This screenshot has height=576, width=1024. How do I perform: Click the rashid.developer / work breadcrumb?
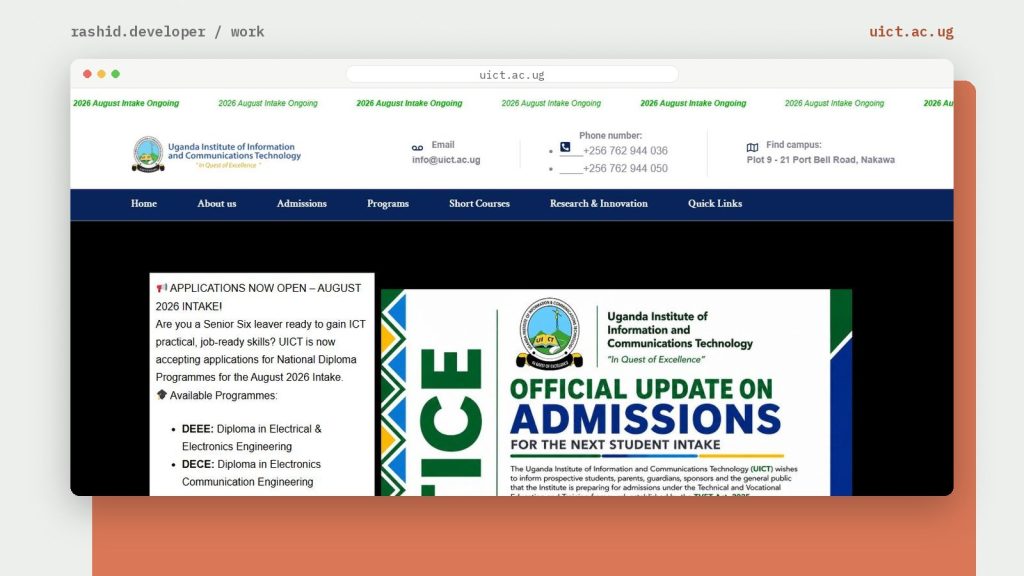click(x=168, y=31)
